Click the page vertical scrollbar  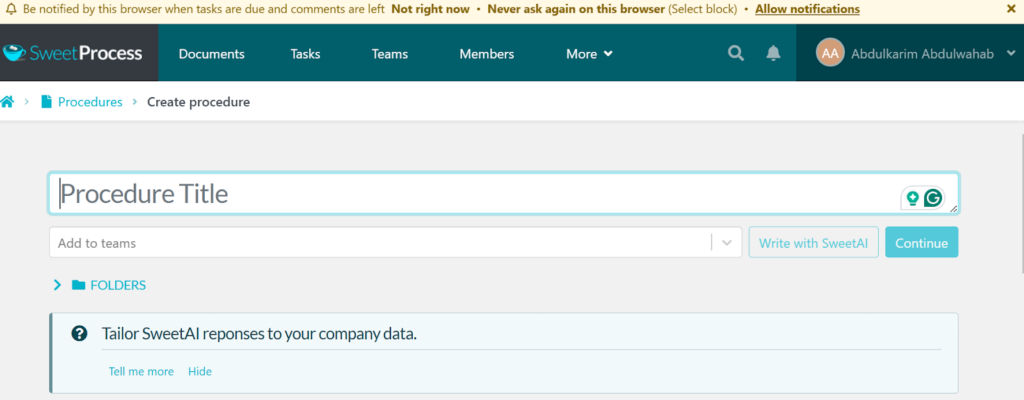pyautogui.click(x=1021, y=203)
